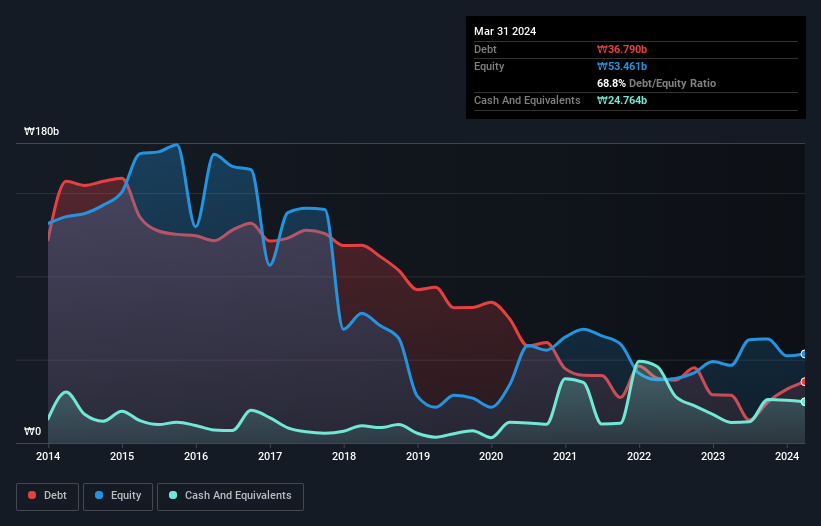Viewport: 821px width, 526px height.
Task: Select the 2015 x-axis label
Action: (121, 456)
